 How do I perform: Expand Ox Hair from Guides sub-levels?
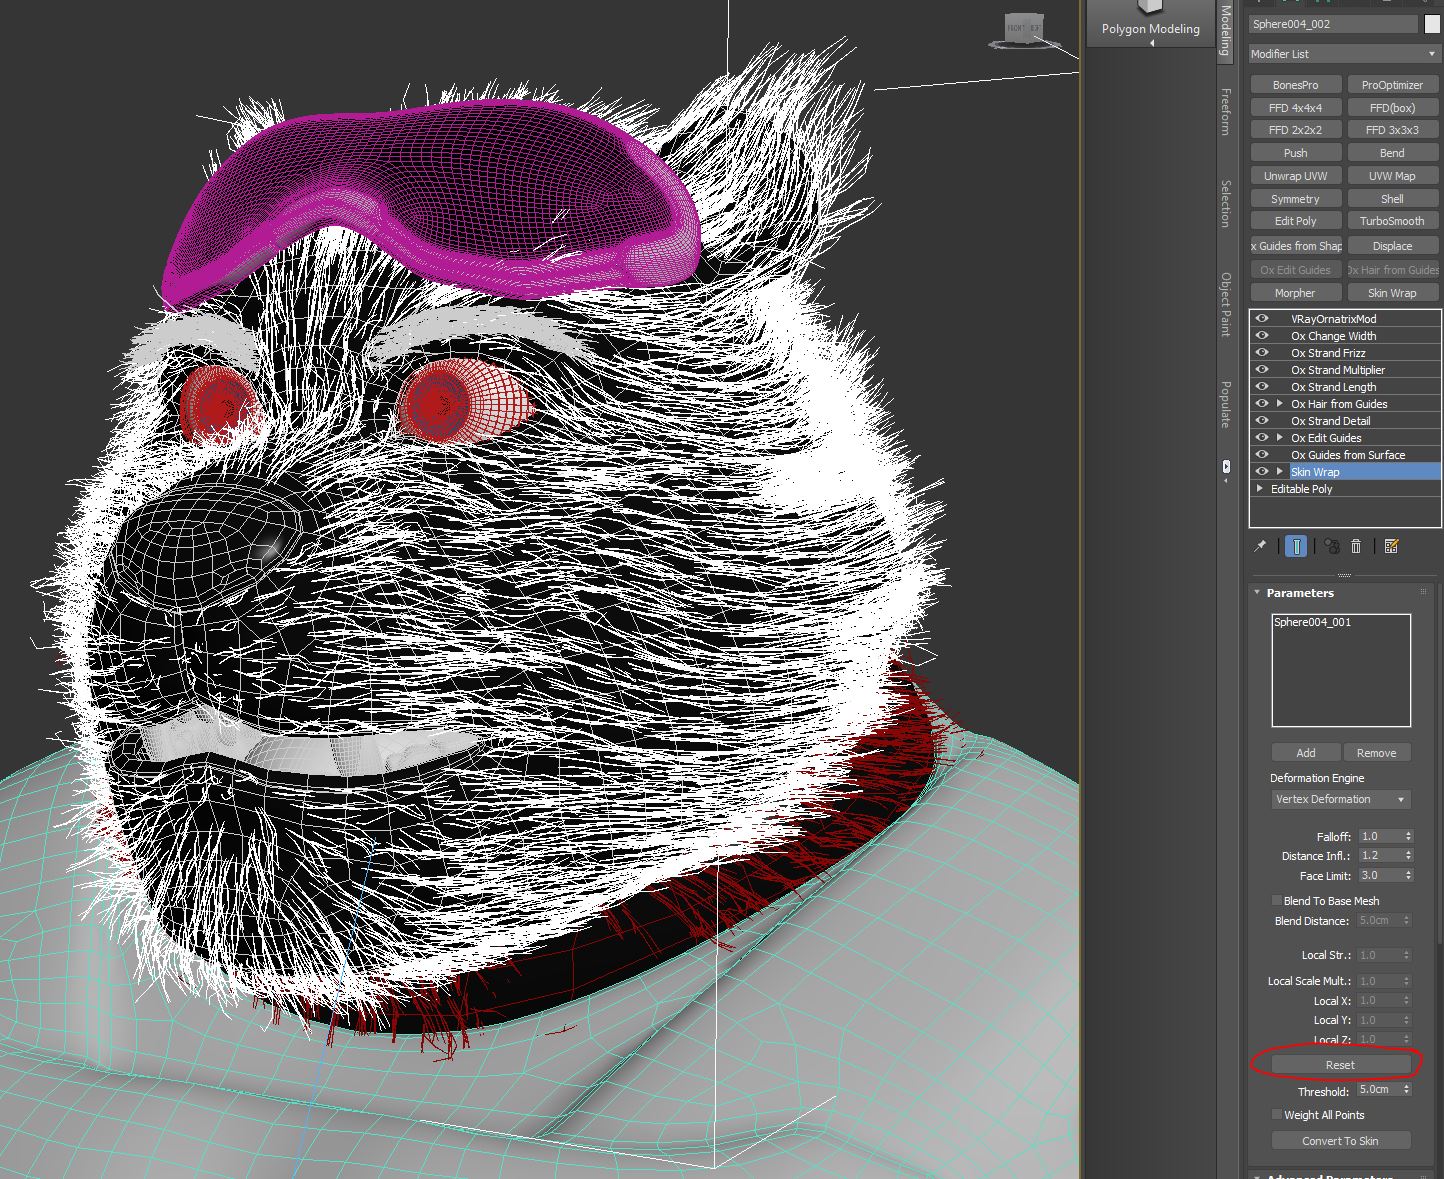click(x=1280, y=404)
